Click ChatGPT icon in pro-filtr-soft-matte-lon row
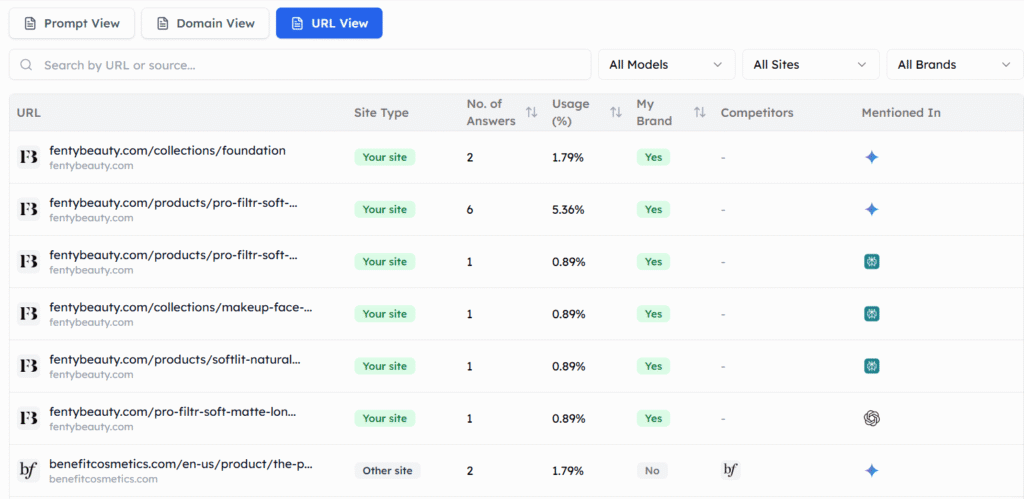The width and height of the screenshot is (1024, 499). pos(871,418)
